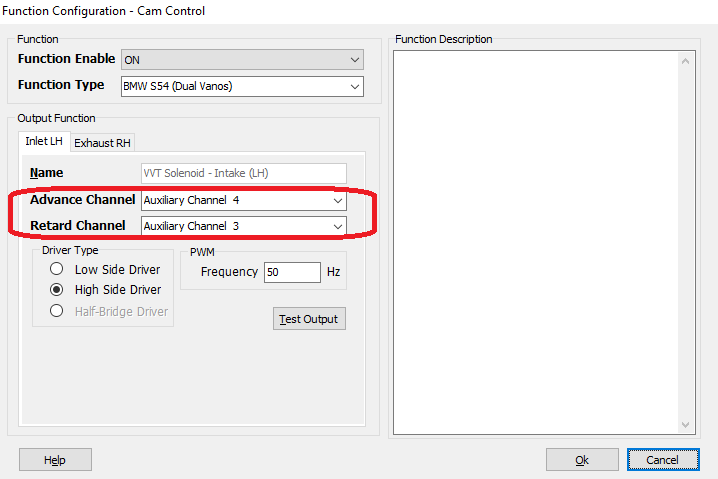Image resolution: width=718 pixels, height=479 pixels.
Task: Switch to the Exhaust RH tab
Action: (x=102, y=143)
